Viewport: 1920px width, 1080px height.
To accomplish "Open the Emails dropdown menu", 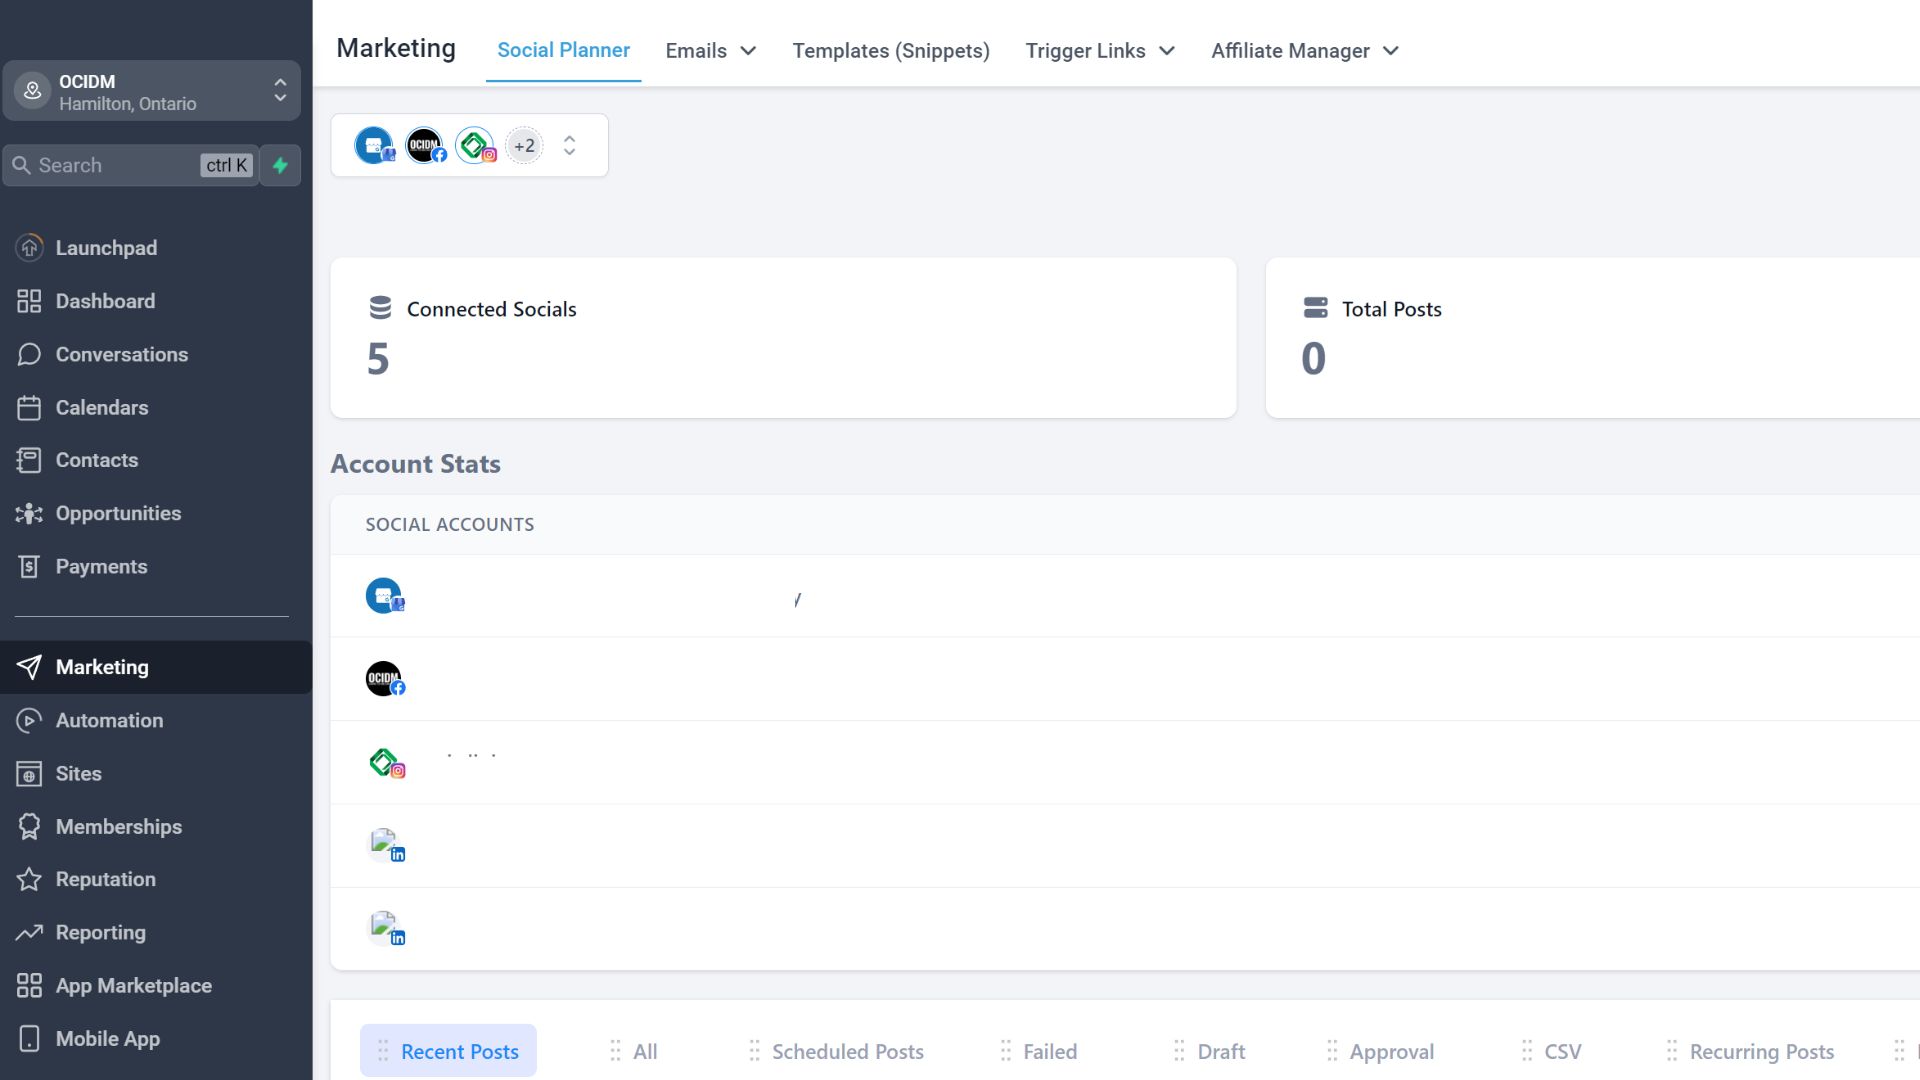I will 710,51.
